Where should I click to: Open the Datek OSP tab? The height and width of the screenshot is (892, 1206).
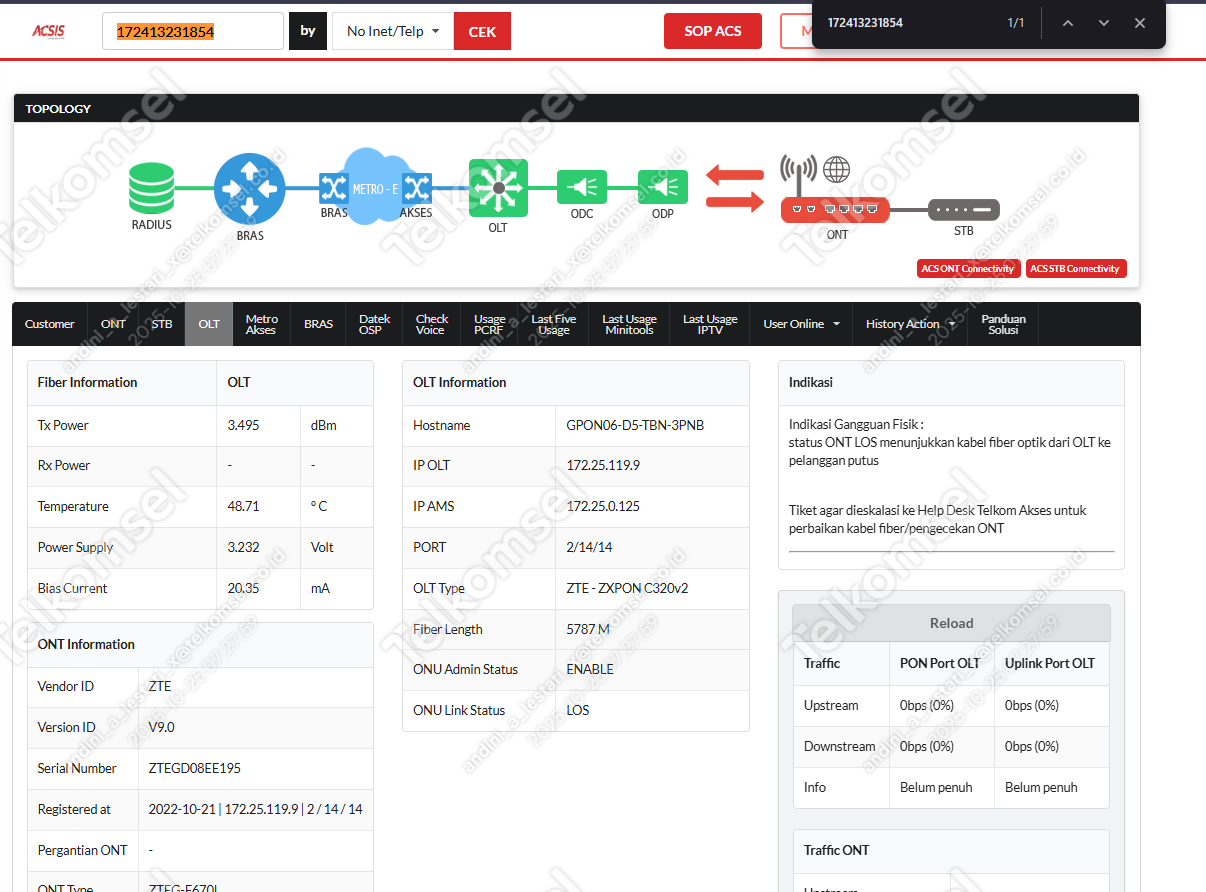point(375,324)
